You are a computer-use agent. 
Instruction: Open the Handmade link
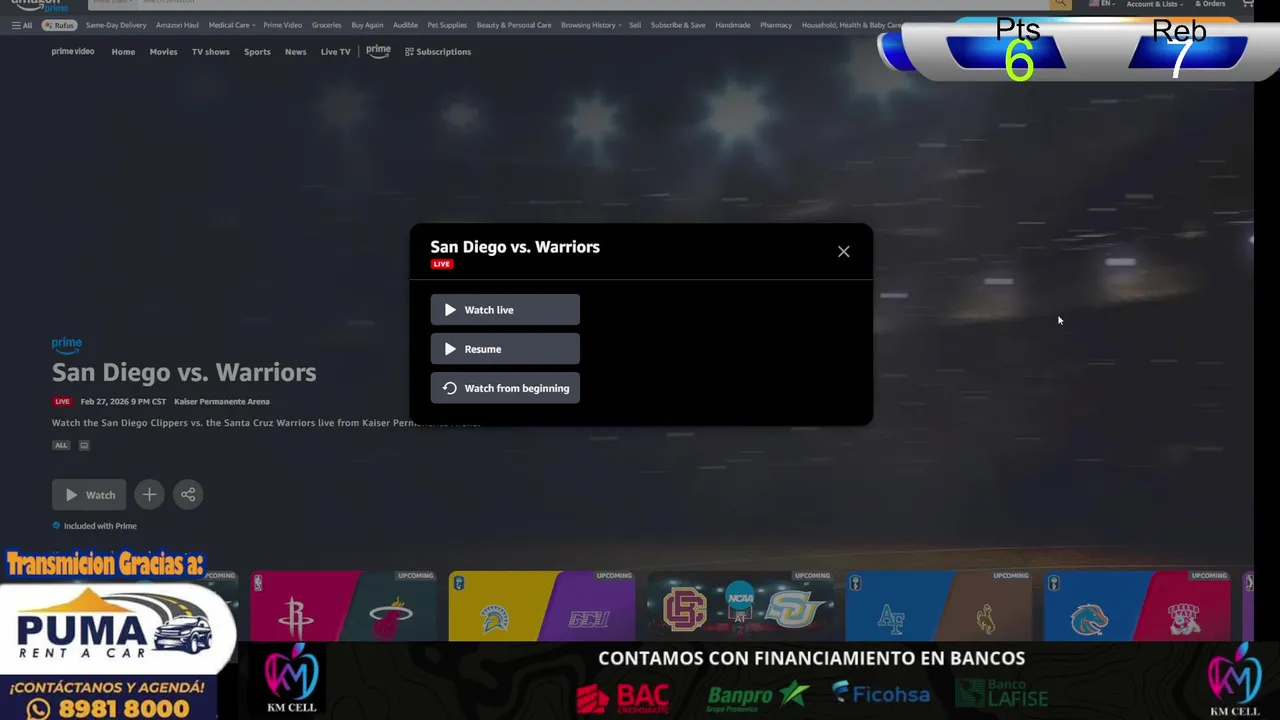coord(733,25)
